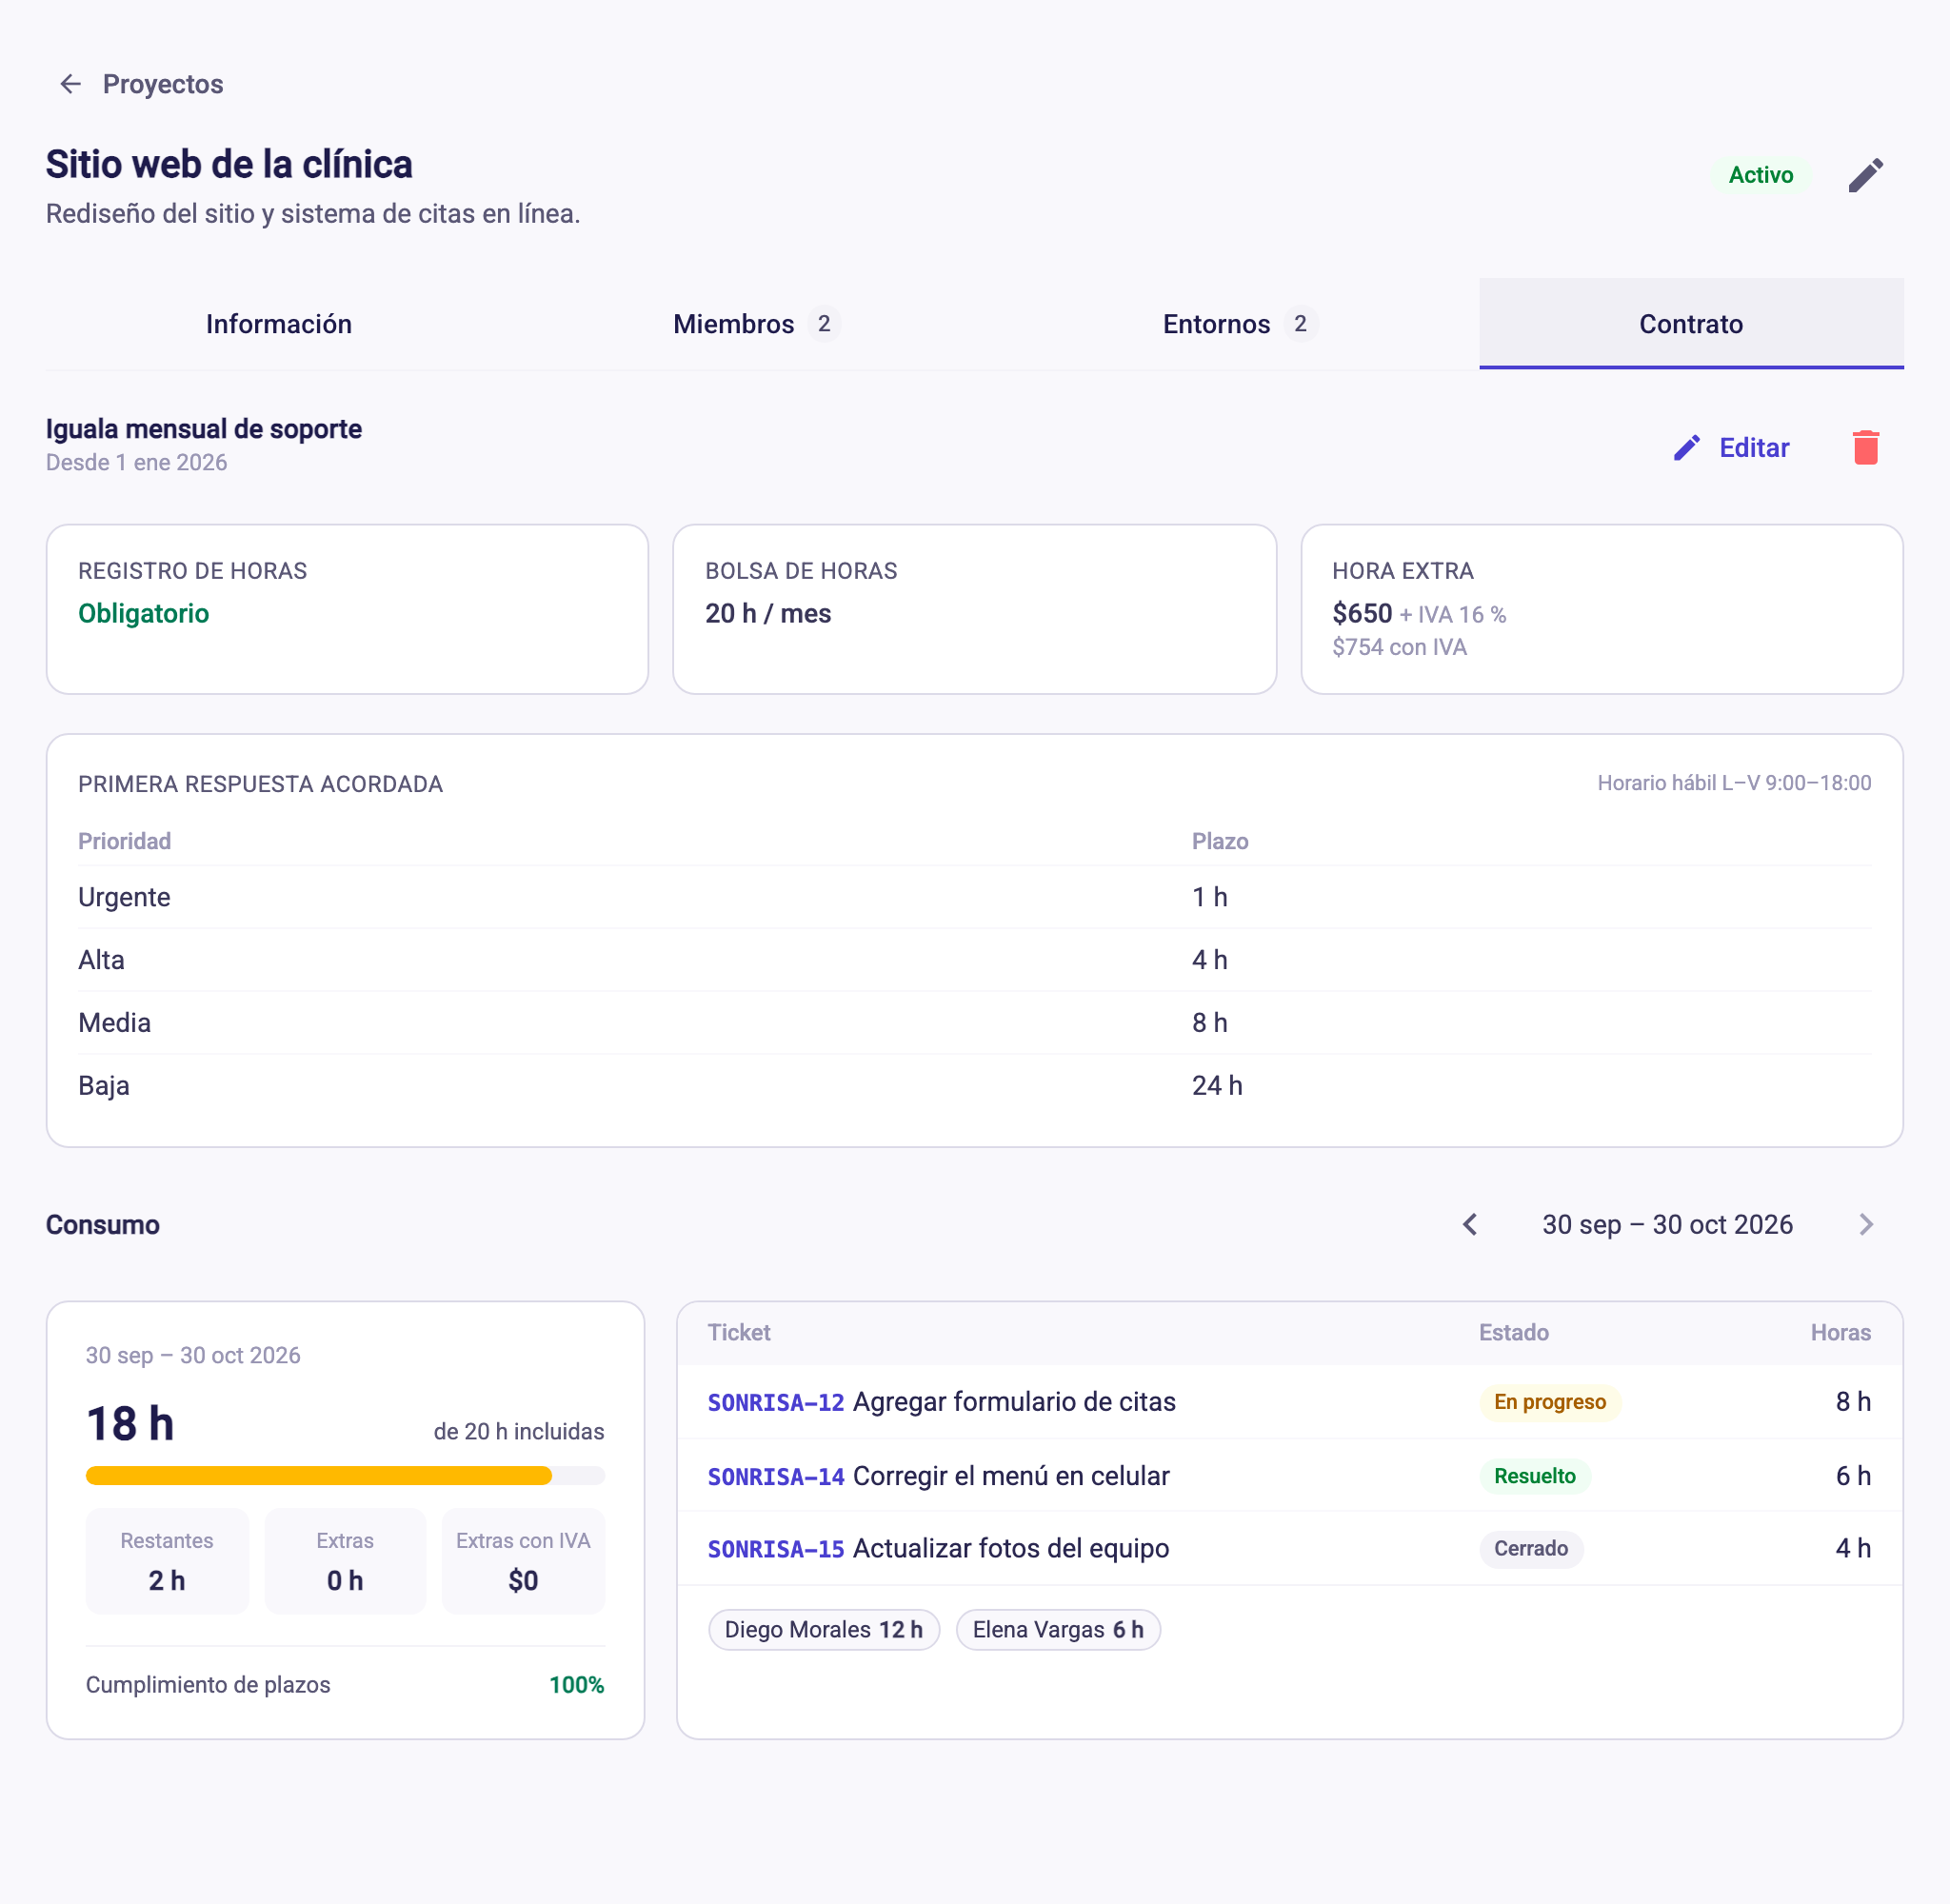Click the 100% Cumplimiento de plazos value
Viewport: 1950px width, 1904px height.
tap(577, 1685)
